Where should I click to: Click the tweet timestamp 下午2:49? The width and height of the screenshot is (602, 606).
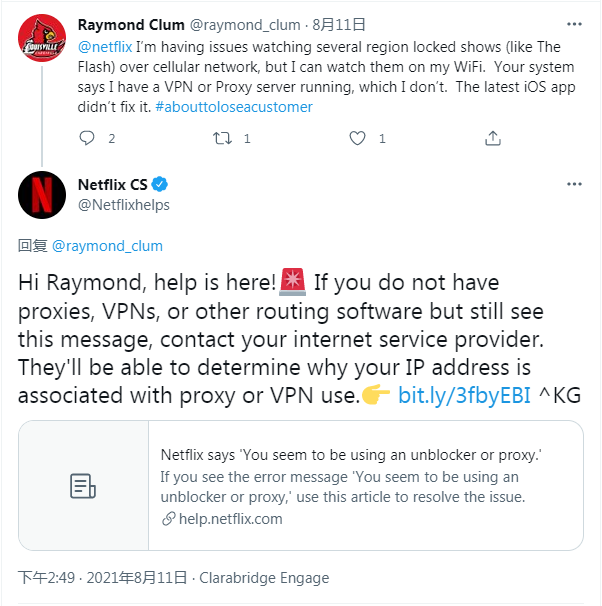46,578
